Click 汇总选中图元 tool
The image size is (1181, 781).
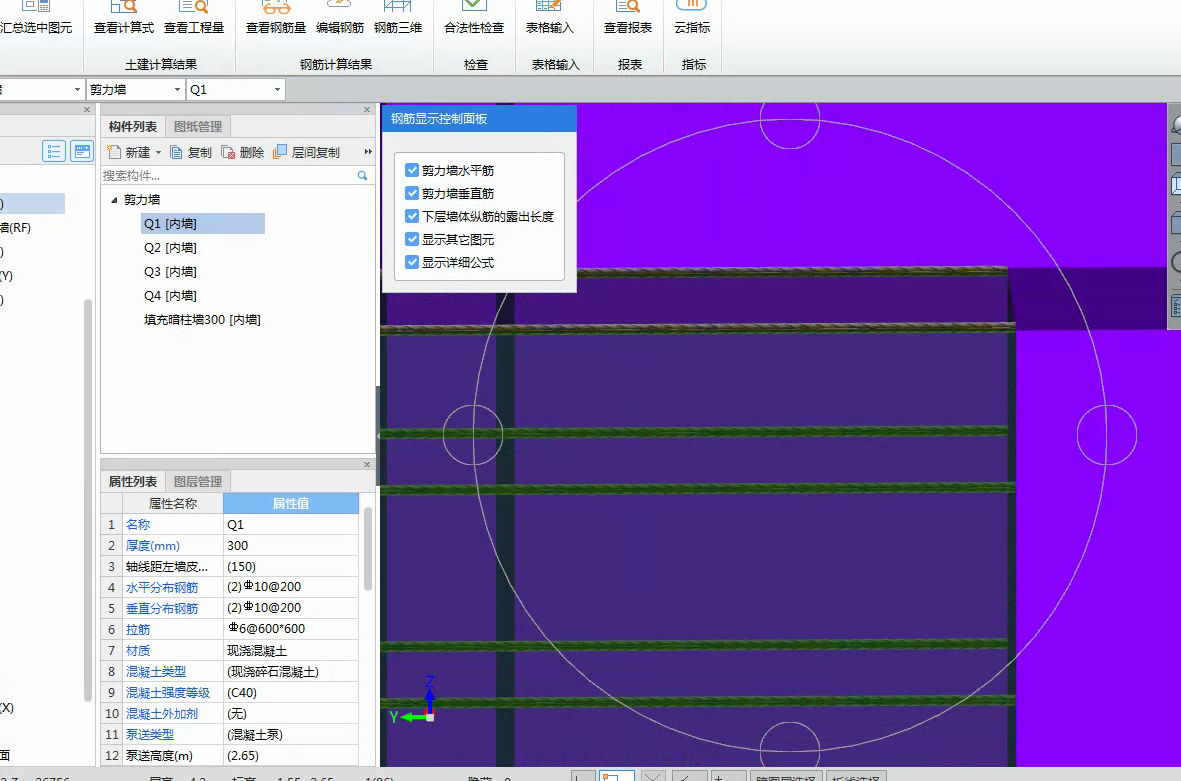pos(35,18)
